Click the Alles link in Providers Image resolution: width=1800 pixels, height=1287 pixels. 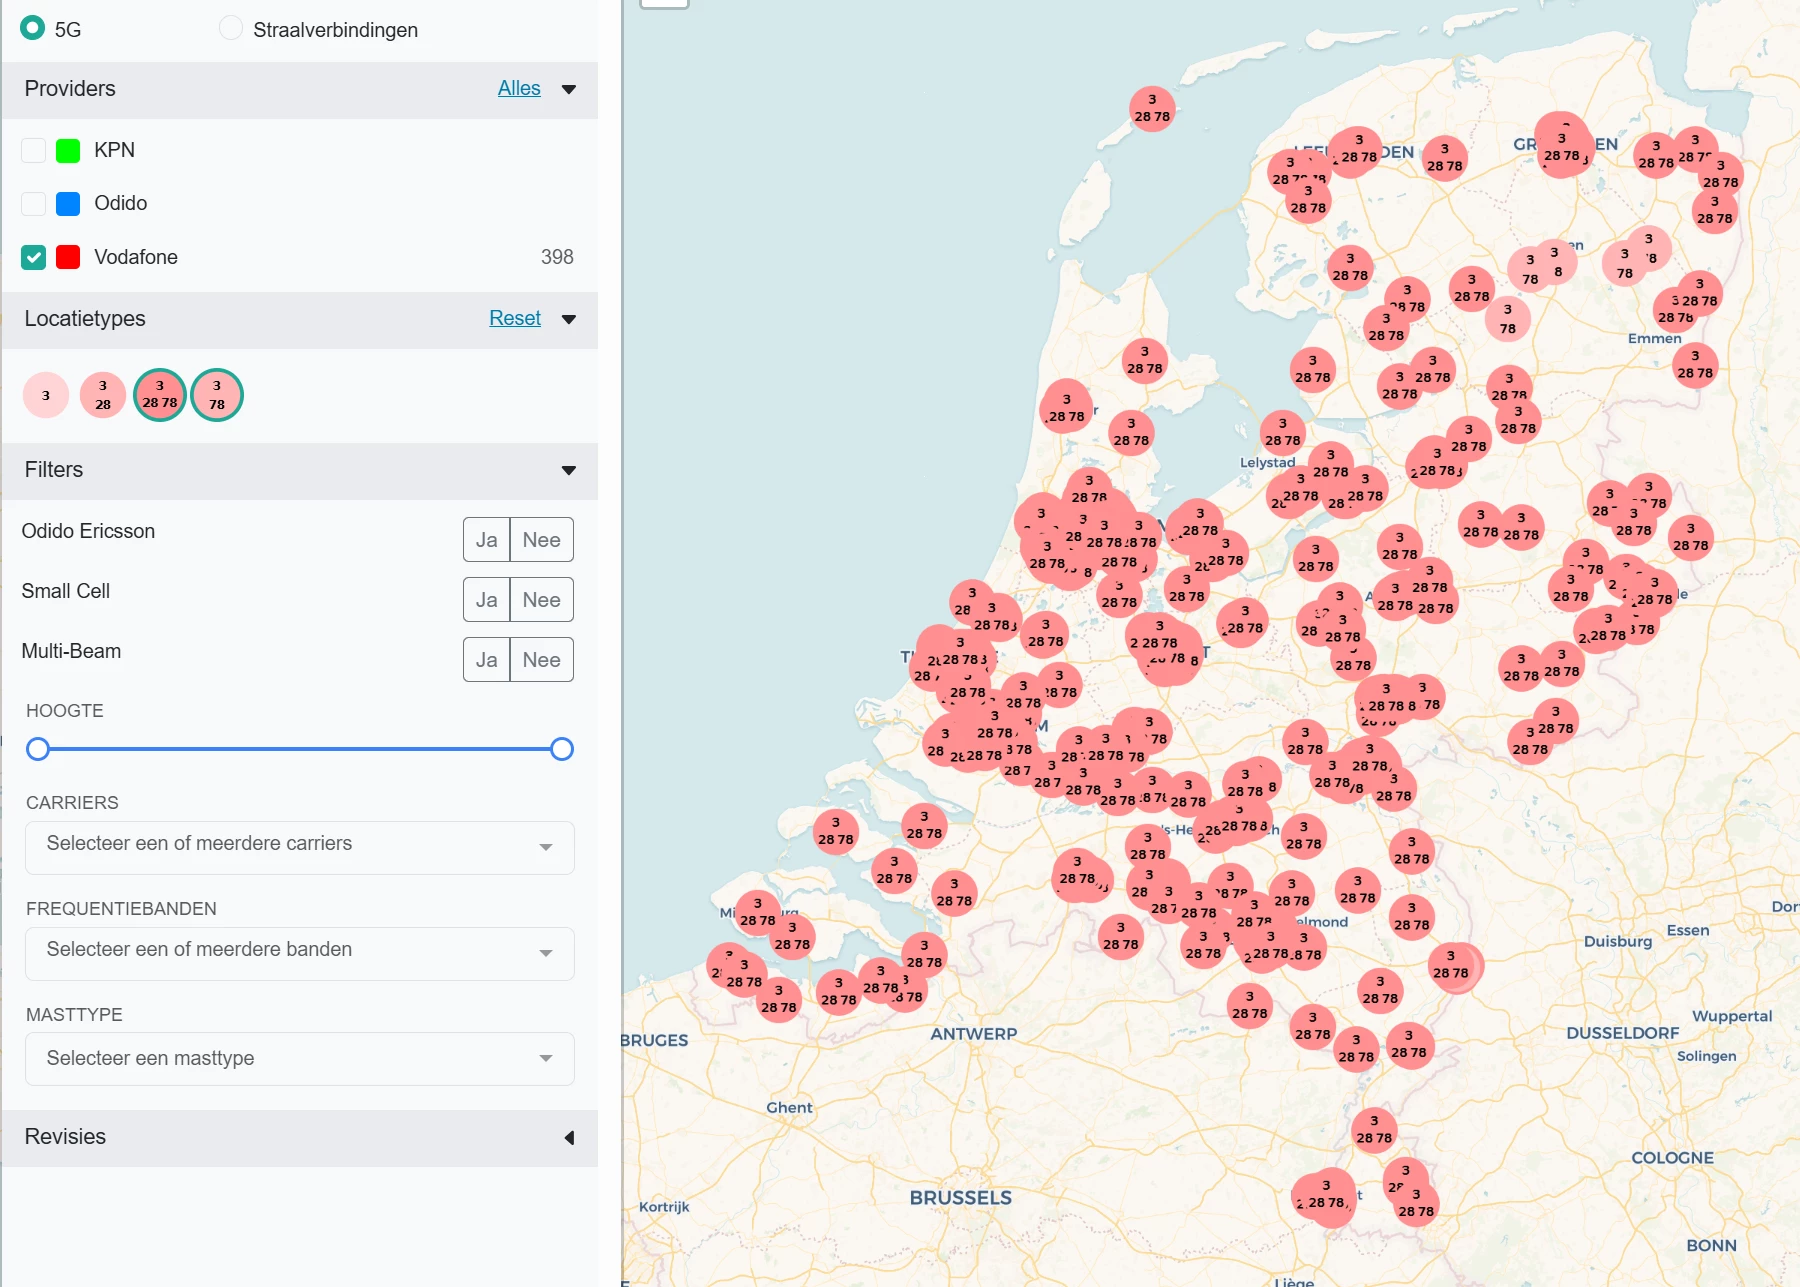519,88
